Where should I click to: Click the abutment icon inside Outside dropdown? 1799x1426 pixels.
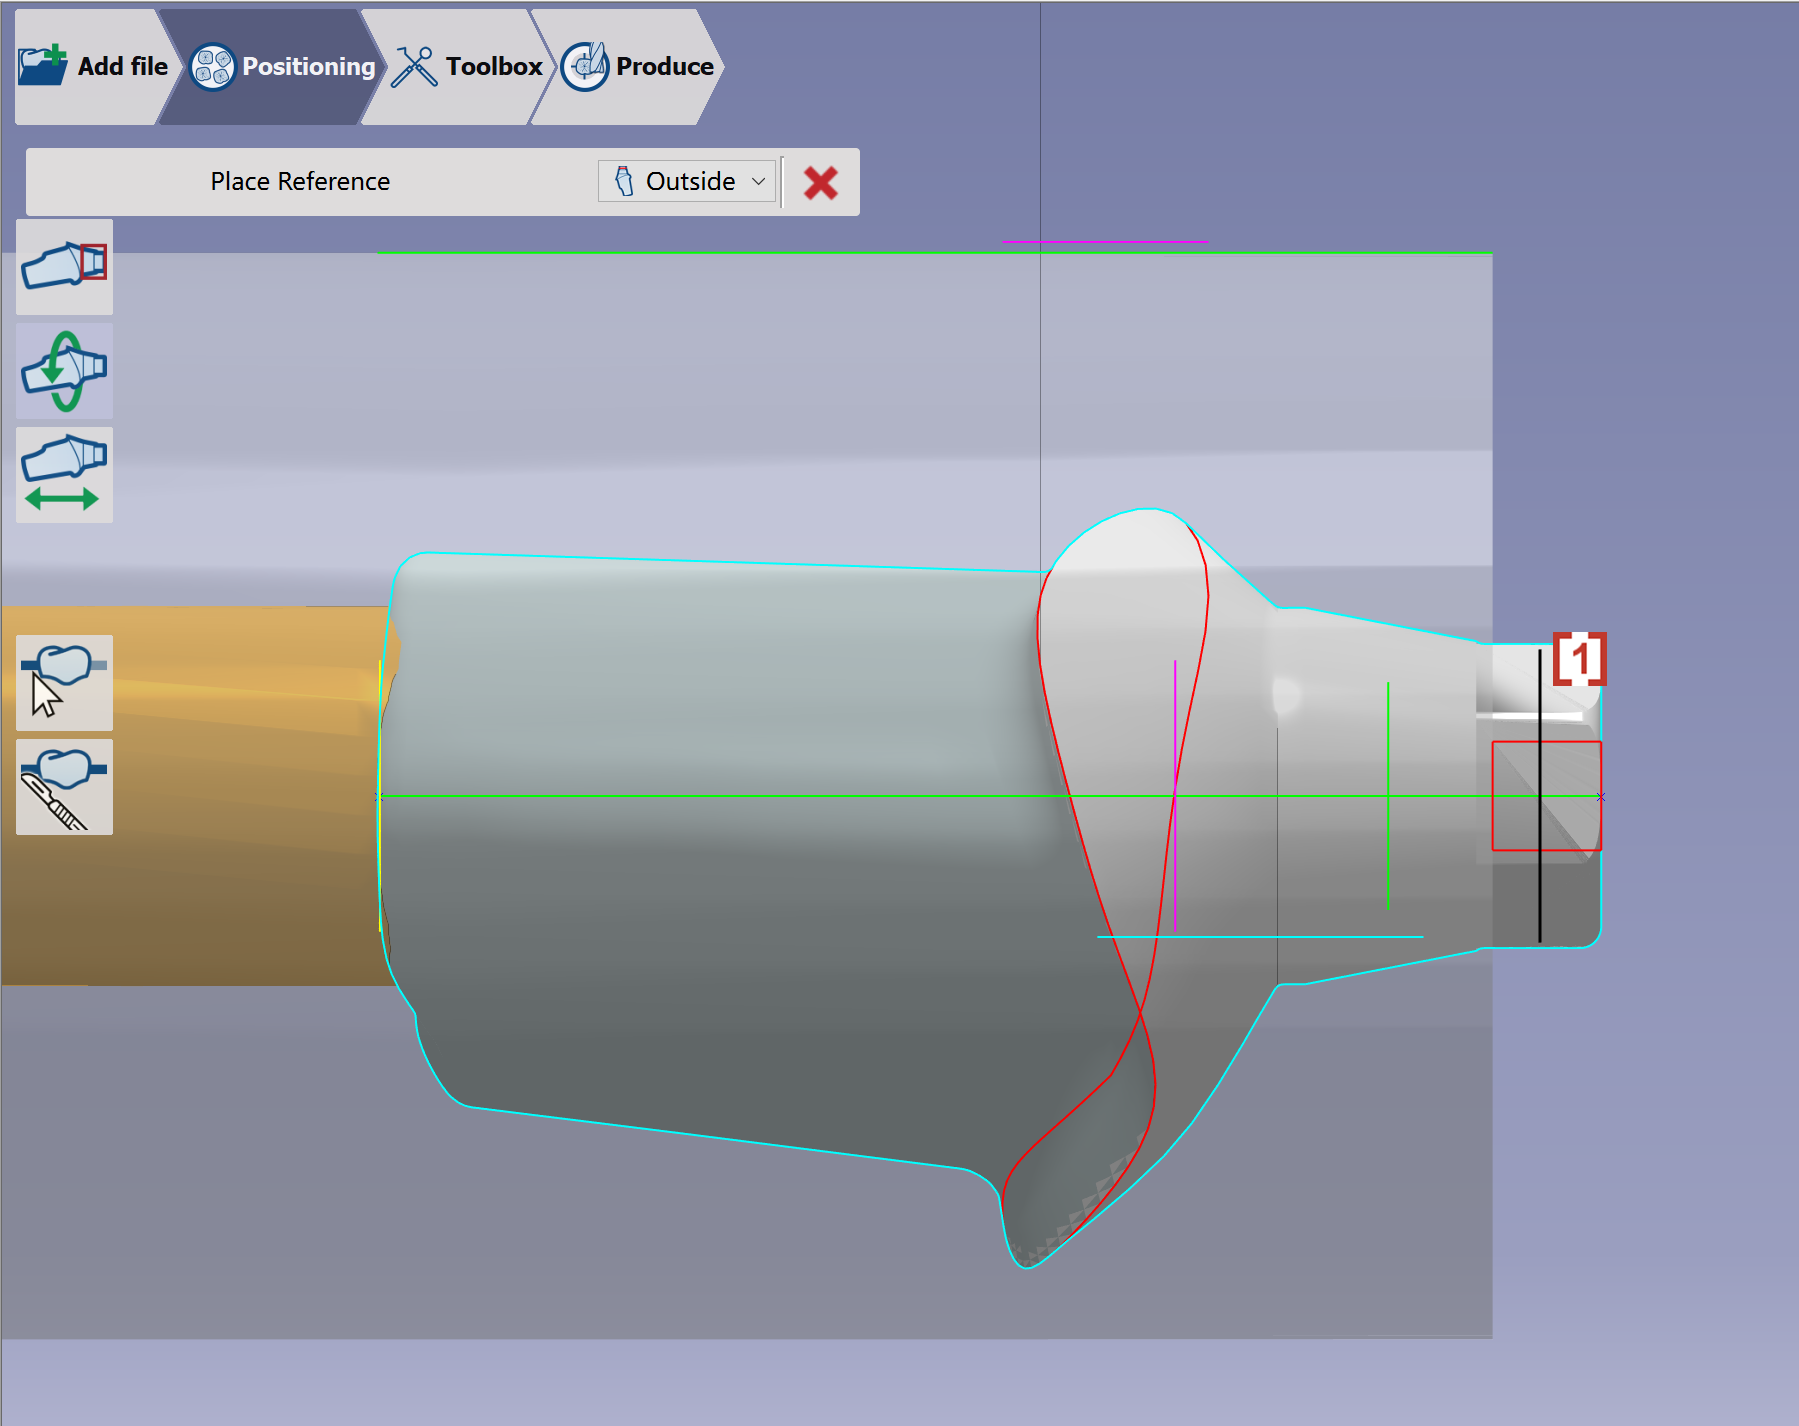(x=624, y=181)
